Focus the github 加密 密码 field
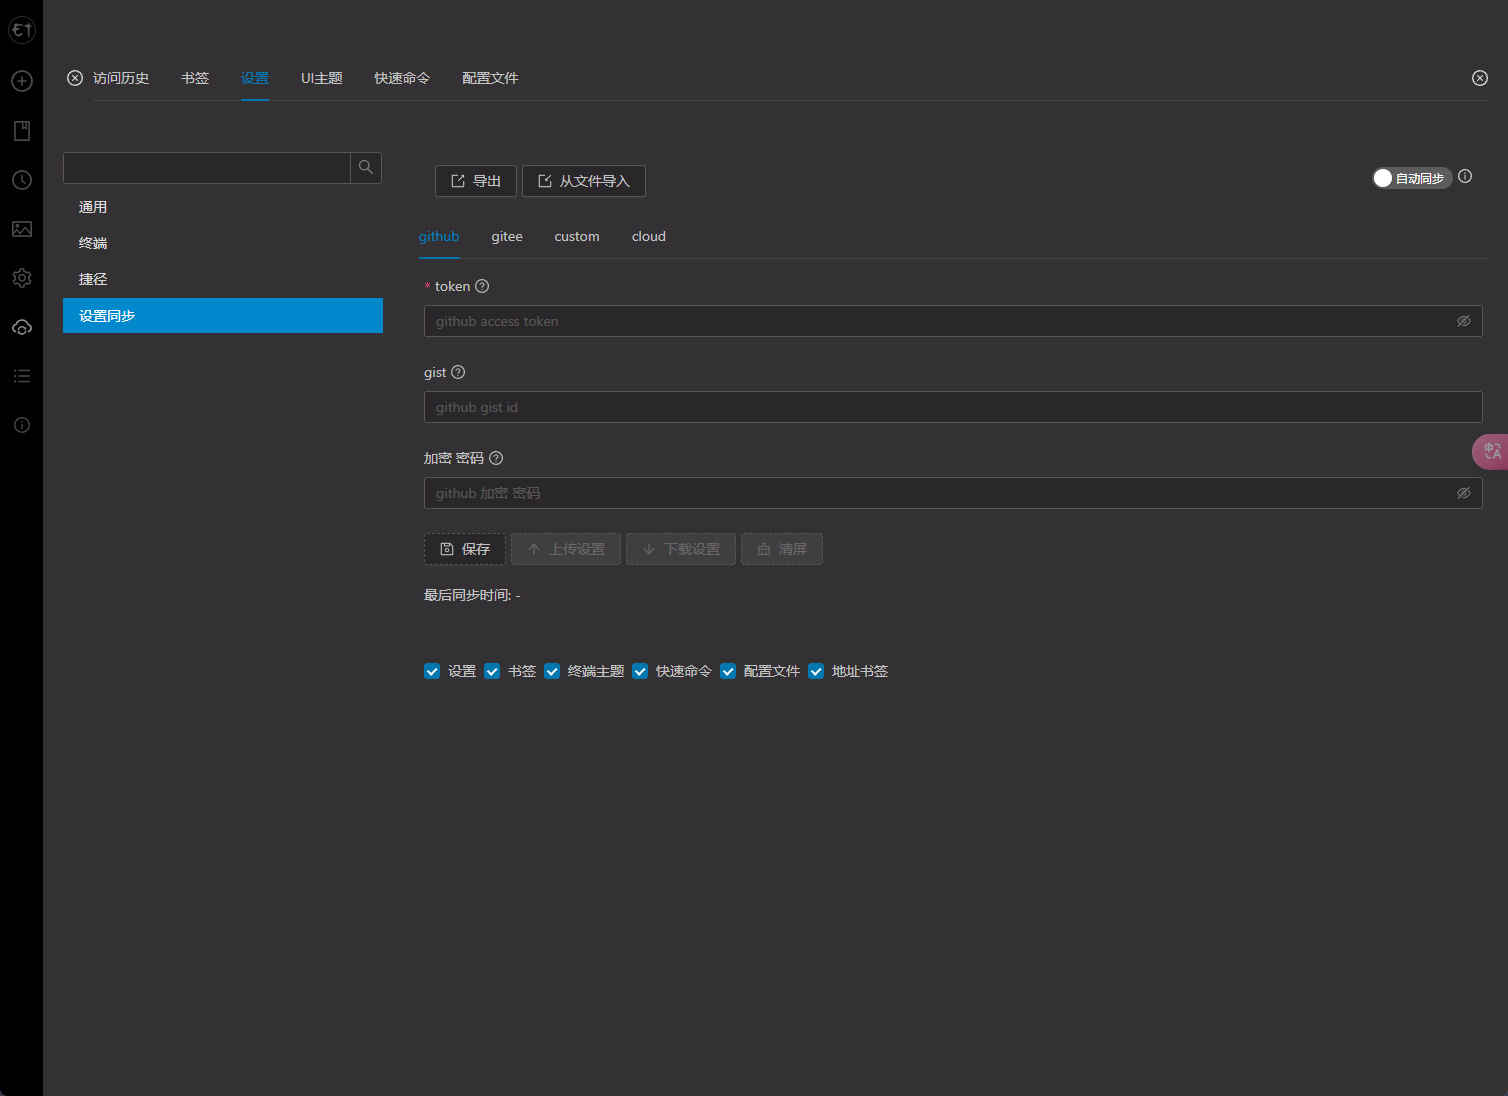1508x1096 pixels. coord(953,493)
